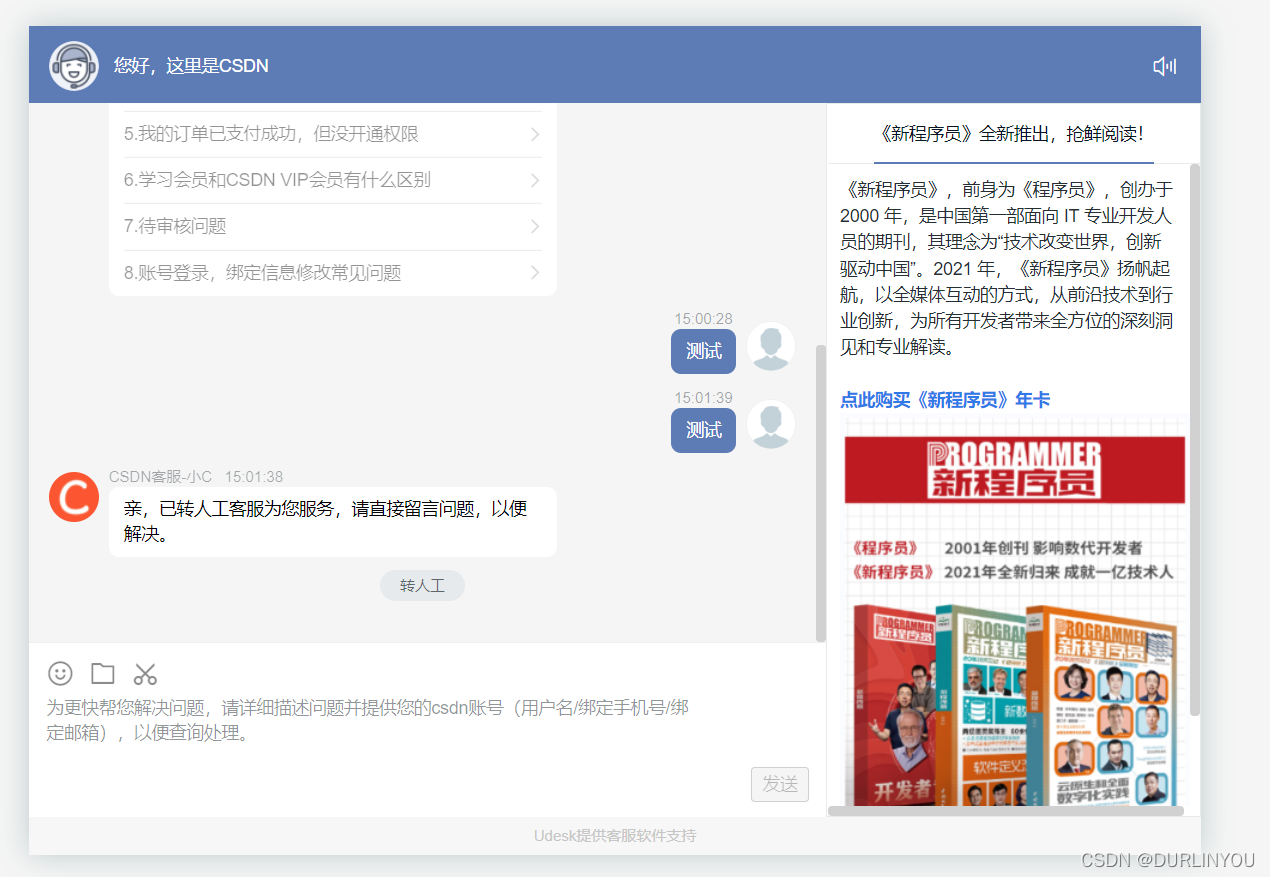Expand chevron for 7.待审核问题
Screen dimensions: 1270x877
coord(535,226)
